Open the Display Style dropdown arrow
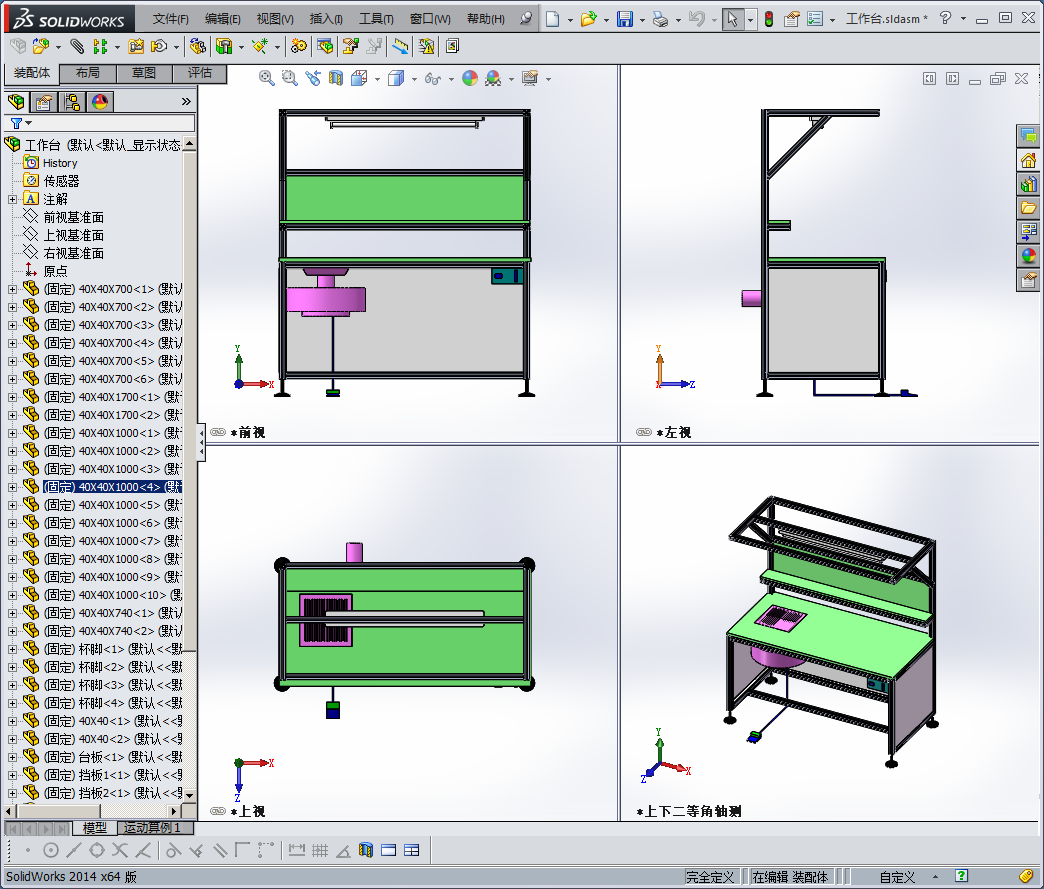The width and height of the screenshot is (1044, 889). [414, 79]
